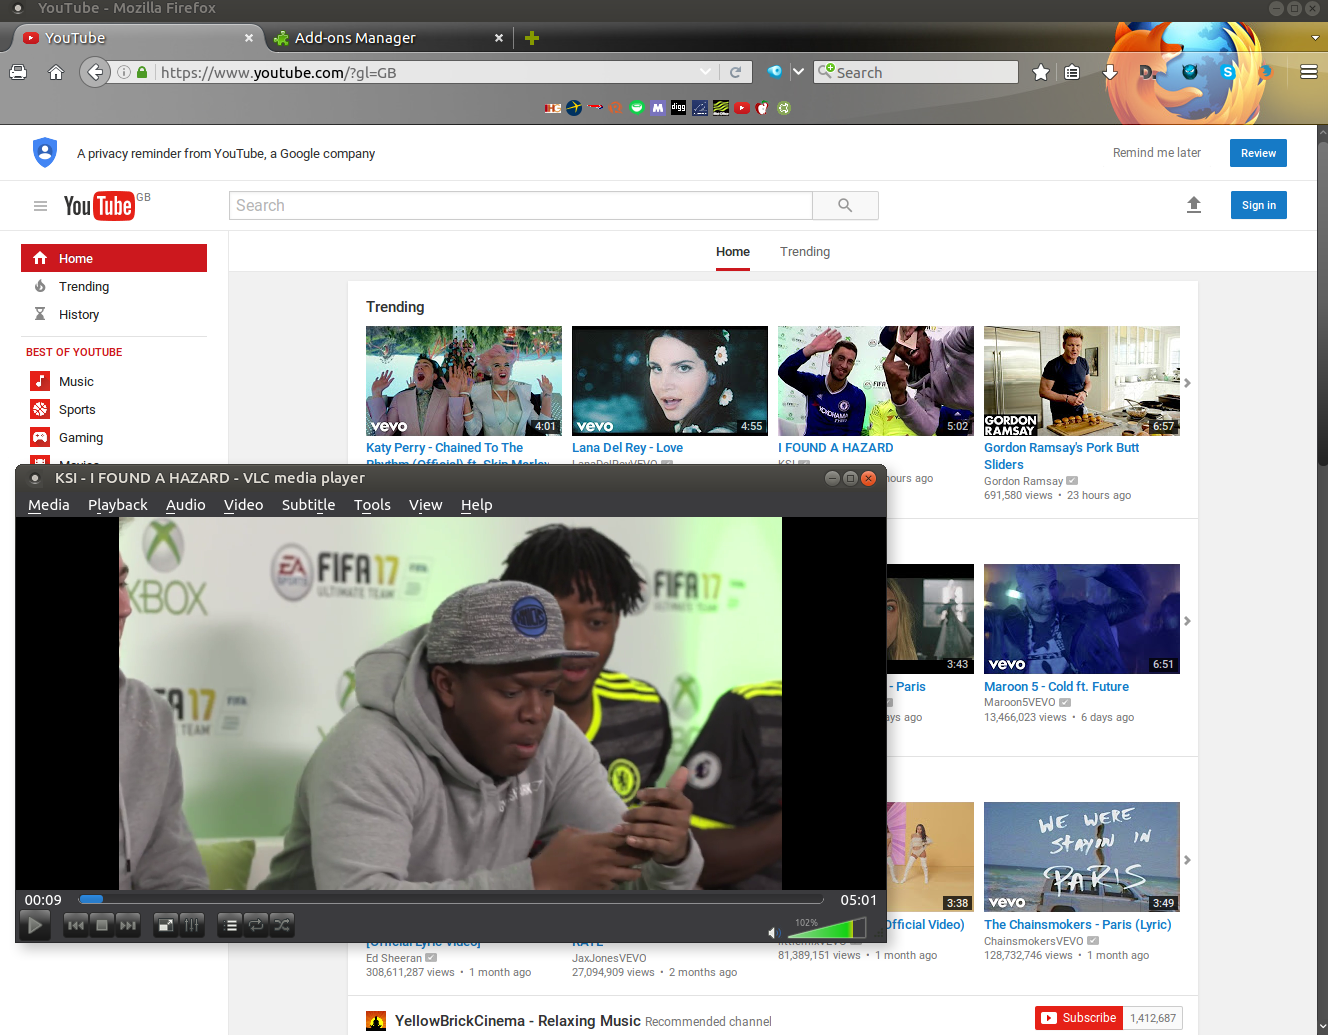Click the Sign in button
The width and height of the screenshot is (1328, 1035).
pyautogui.click(x=1259, y=205)
